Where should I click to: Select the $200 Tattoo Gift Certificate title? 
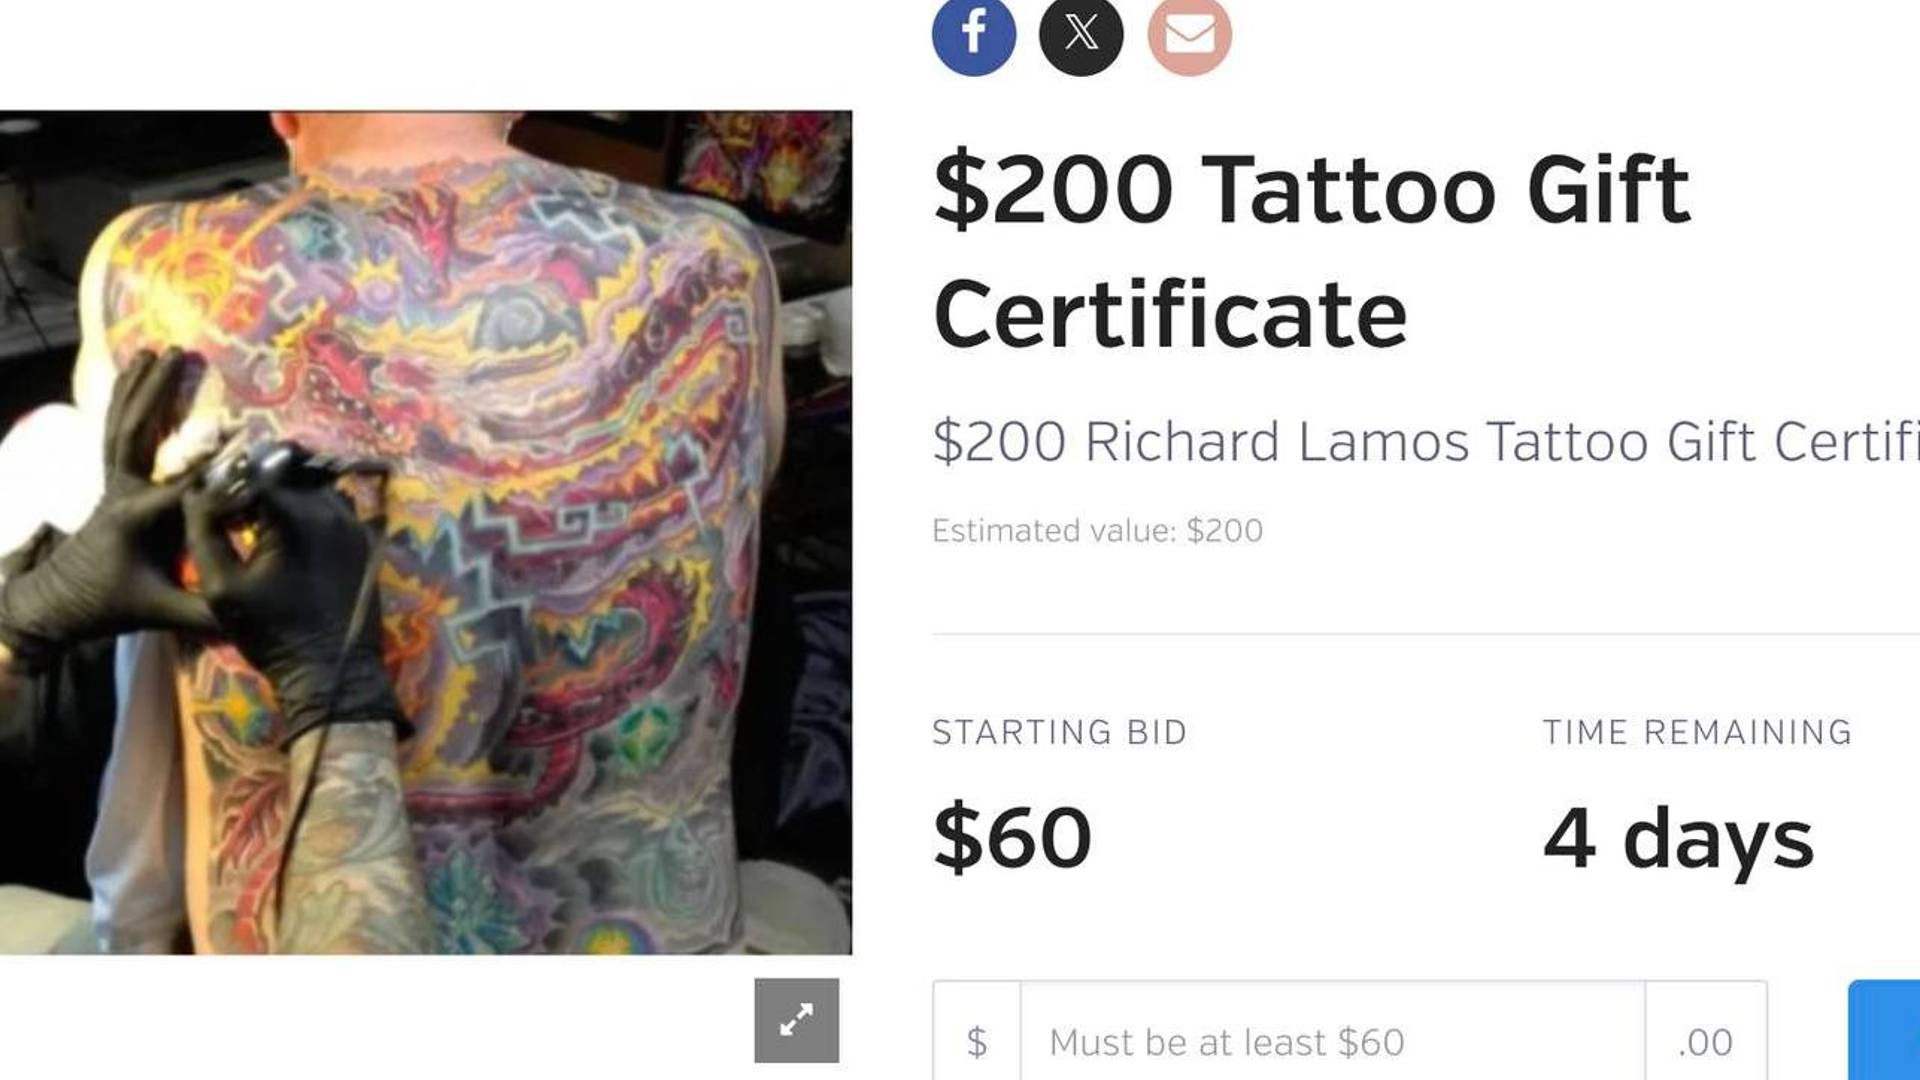tap(1311, 251)
